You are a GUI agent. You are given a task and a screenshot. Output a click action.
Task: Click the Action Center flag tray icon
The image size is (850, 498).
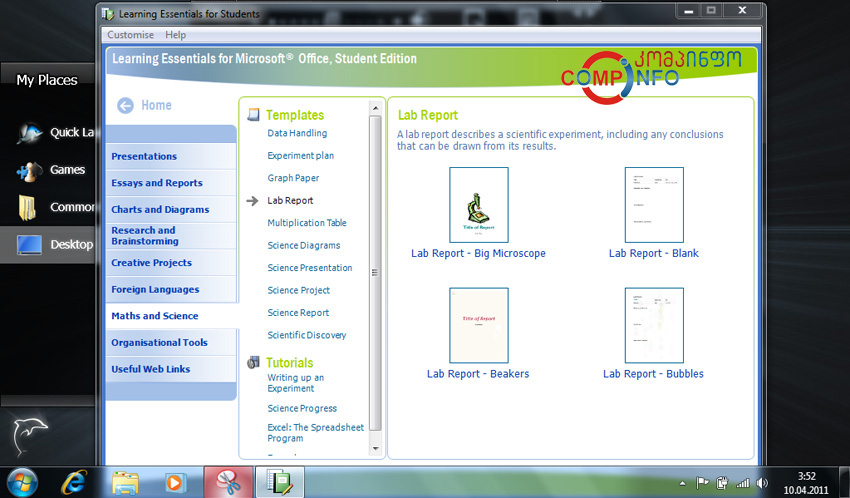click(702, 483)
